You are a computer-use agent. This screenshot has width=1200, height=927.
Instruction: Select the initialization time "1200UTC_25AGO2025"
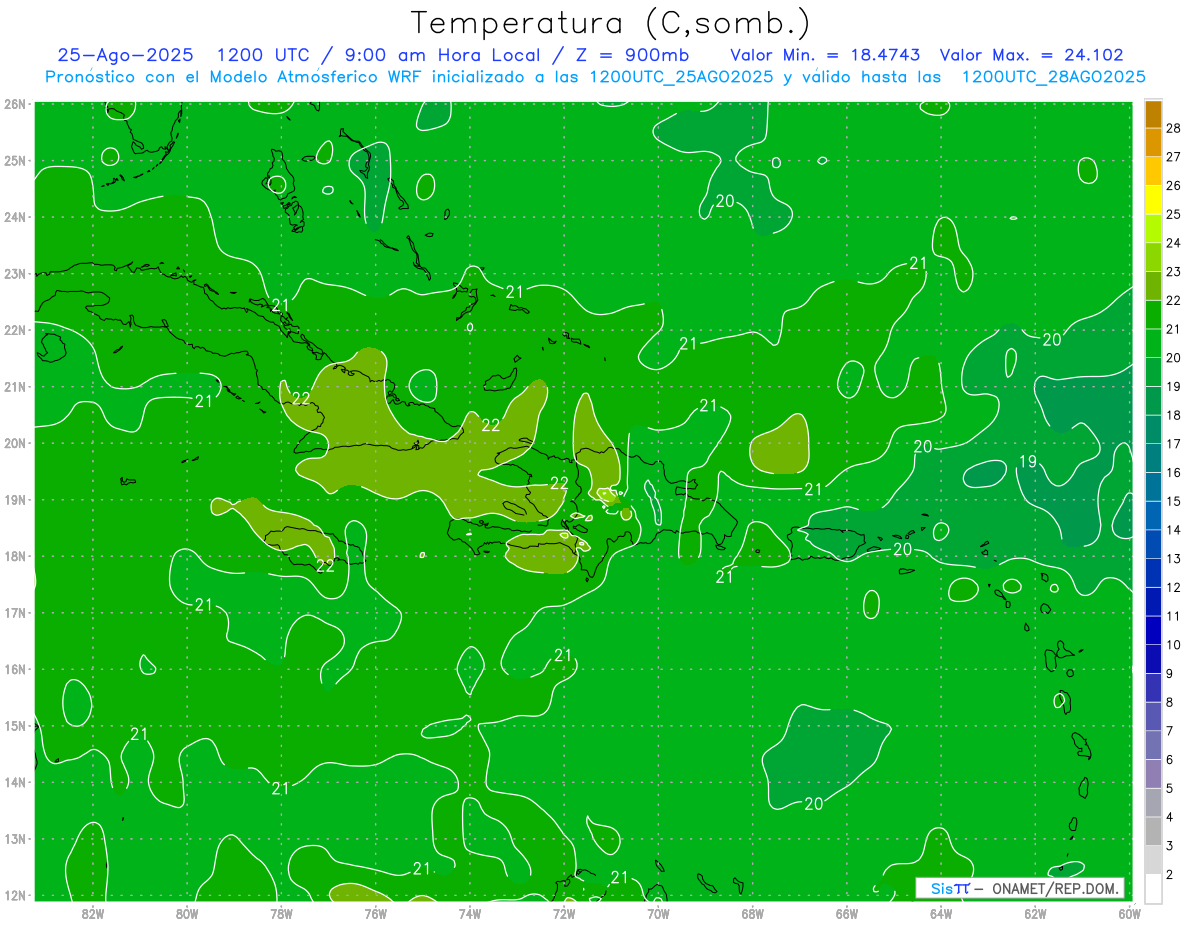point(681,77)
